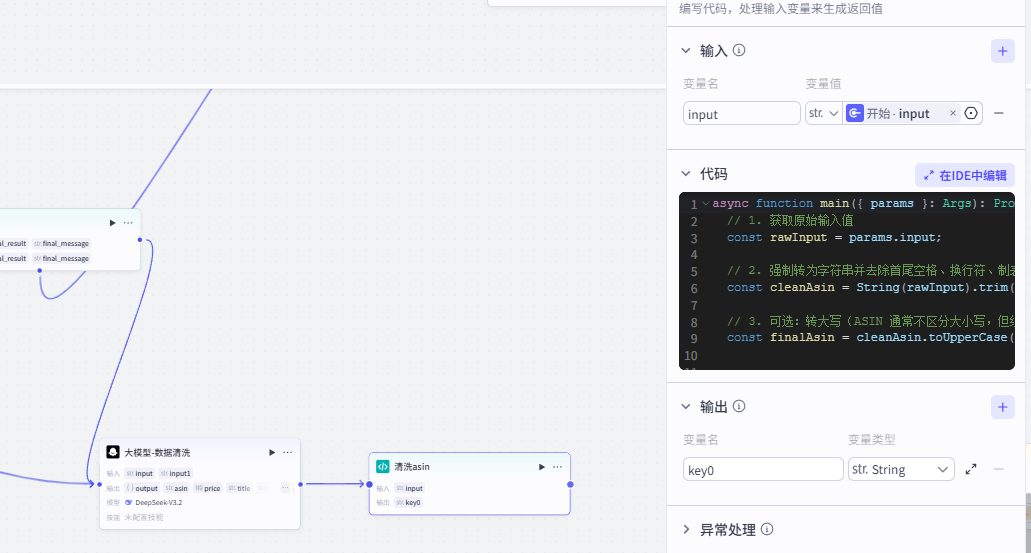Click the asin output tag in 大模型-数据清洗
The height and width of the screenshot is (553, 1031).
click(x=176, y=488)
